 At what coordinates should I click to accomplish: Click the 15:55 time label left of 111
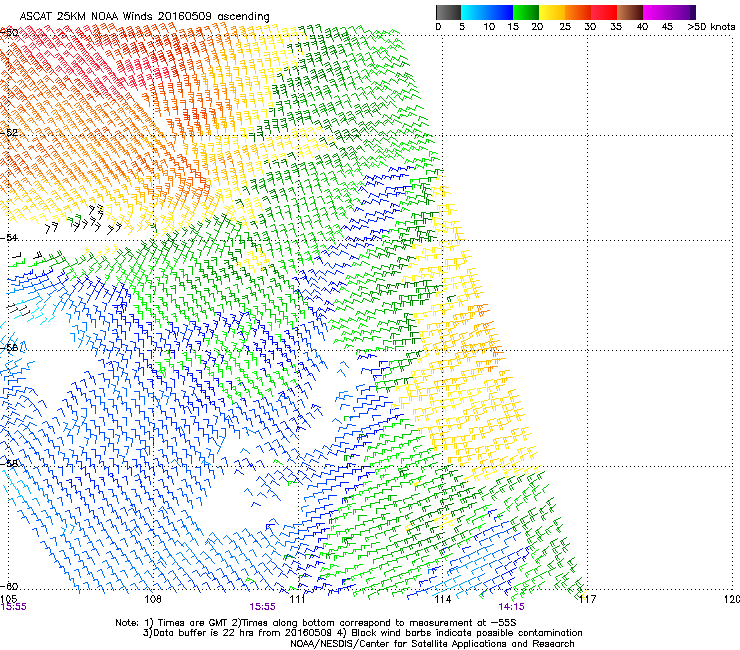click(x=262, y=607)
